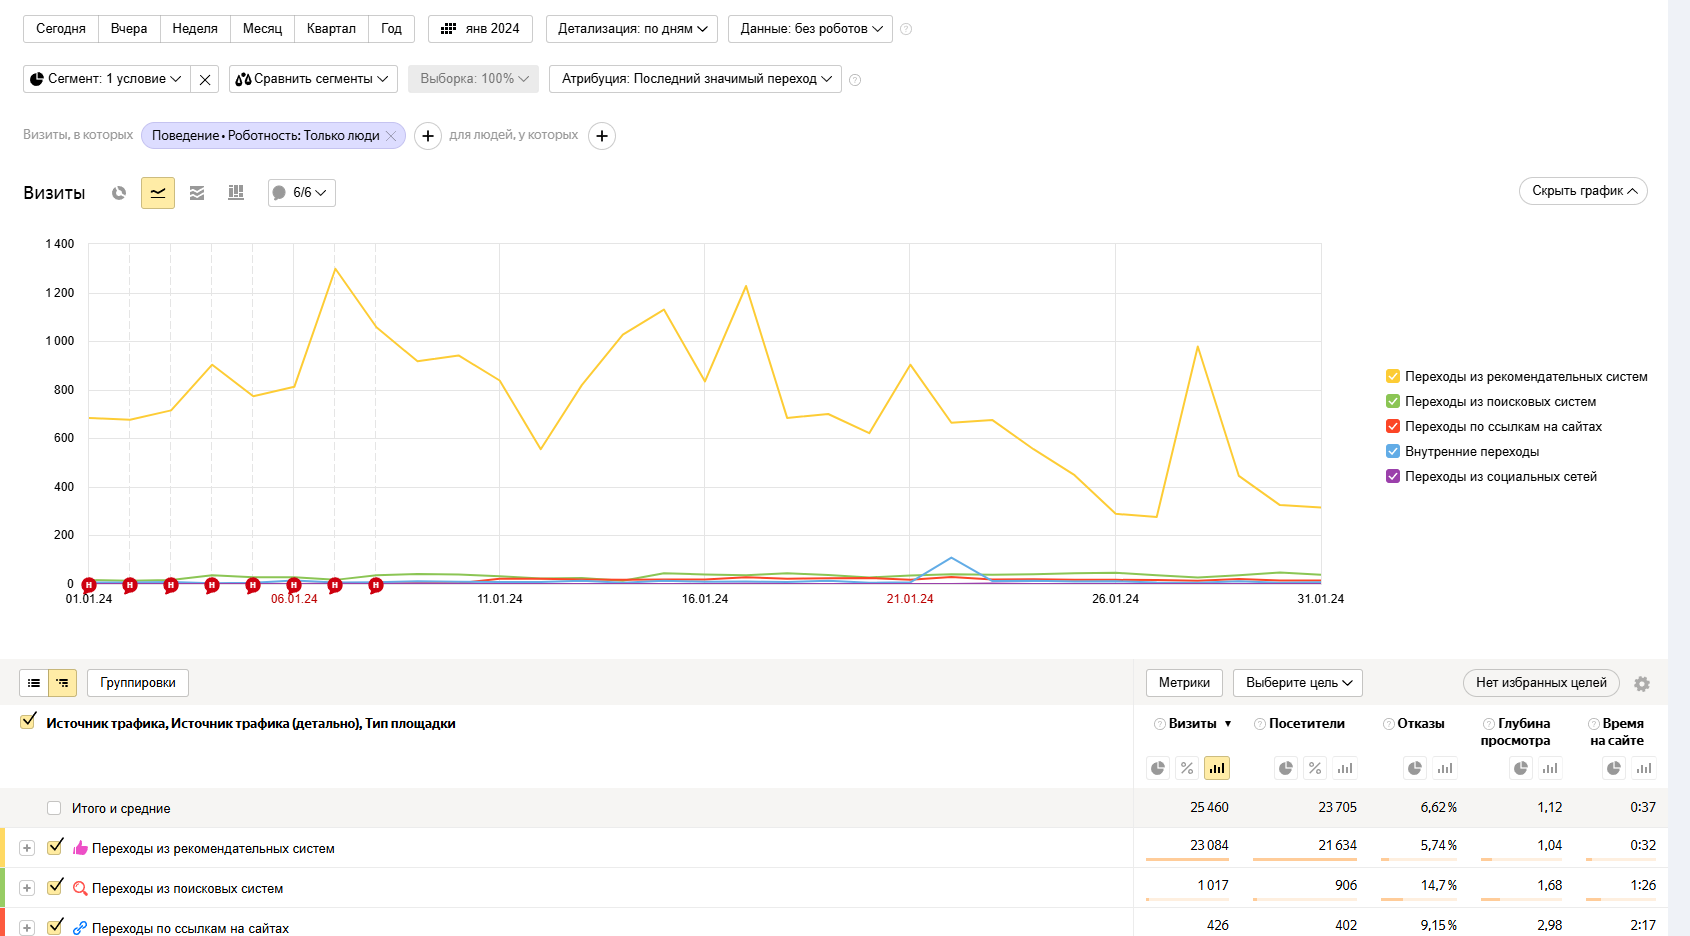Select the 'Вчера' period
Image resolution: width=1690 pixels, height=936 pixels.
pyautogui.click(x=129, y=29)
